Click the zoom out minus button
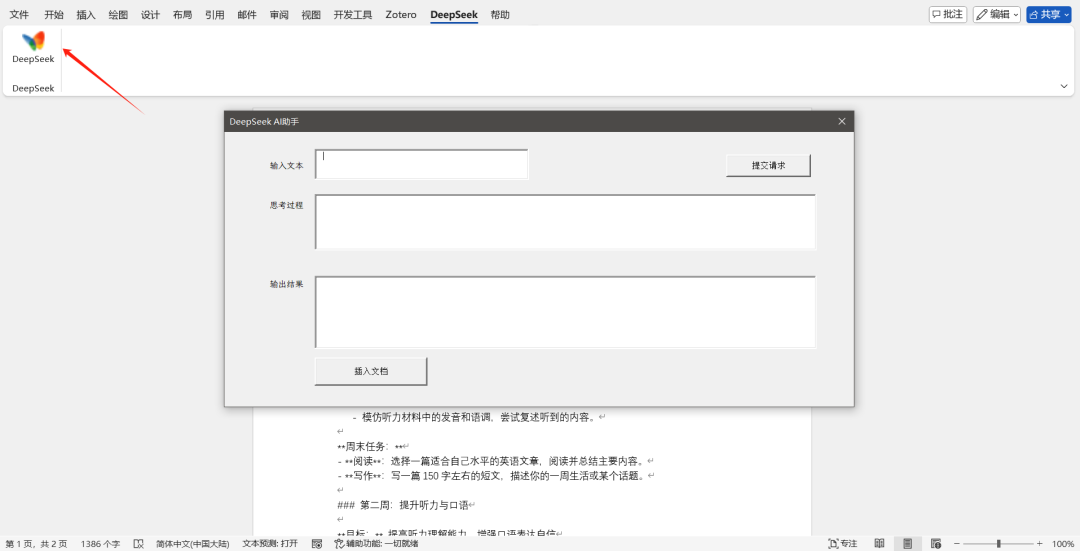1080x551 pixels. pos(957,543)
